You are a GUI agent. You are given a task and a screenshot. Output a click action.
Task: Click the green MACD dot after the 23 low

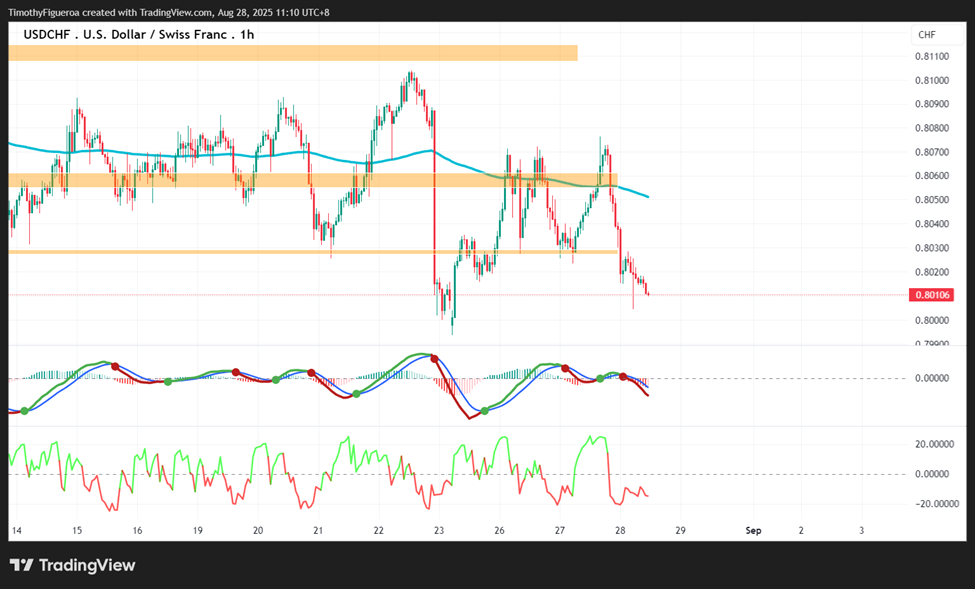tap(485, 411)
